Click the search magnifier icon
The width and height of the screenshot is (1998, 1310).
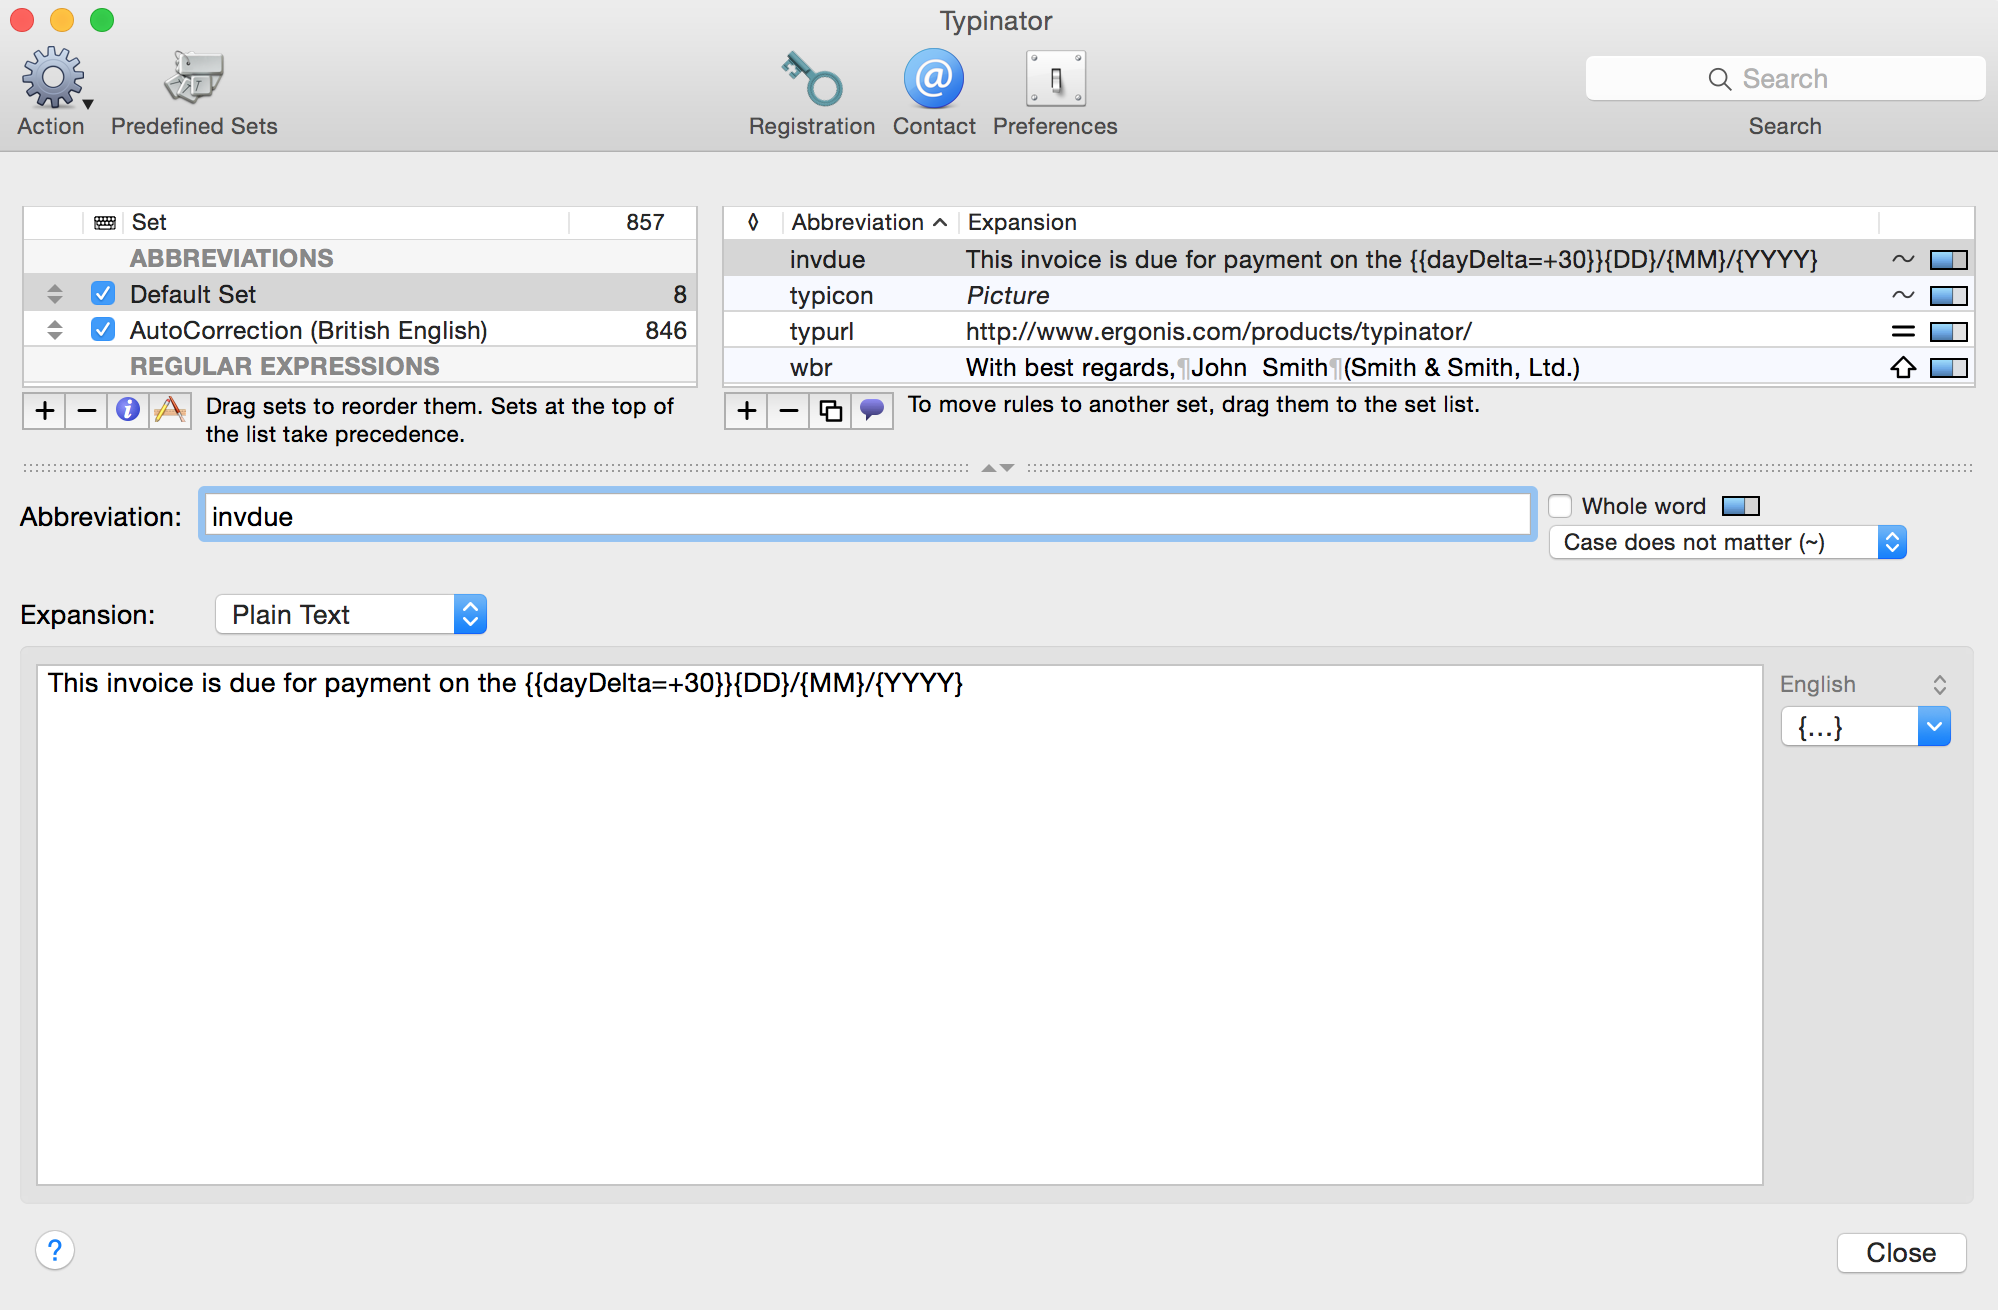tap(1719, 79)
